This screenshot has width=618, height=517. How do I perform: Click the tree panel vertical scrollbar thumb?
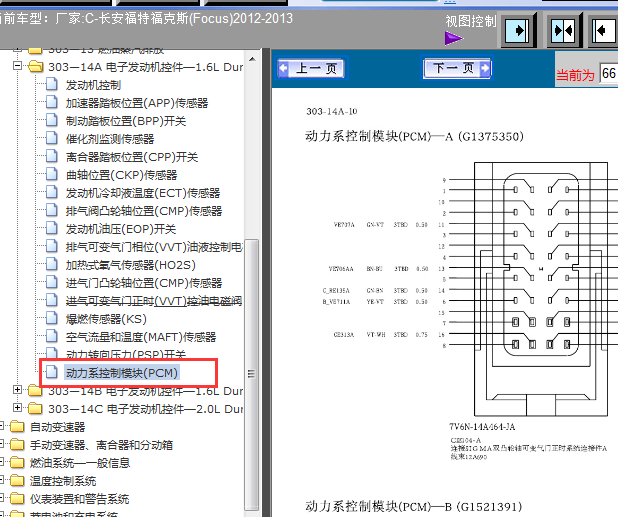coord(251,374)
